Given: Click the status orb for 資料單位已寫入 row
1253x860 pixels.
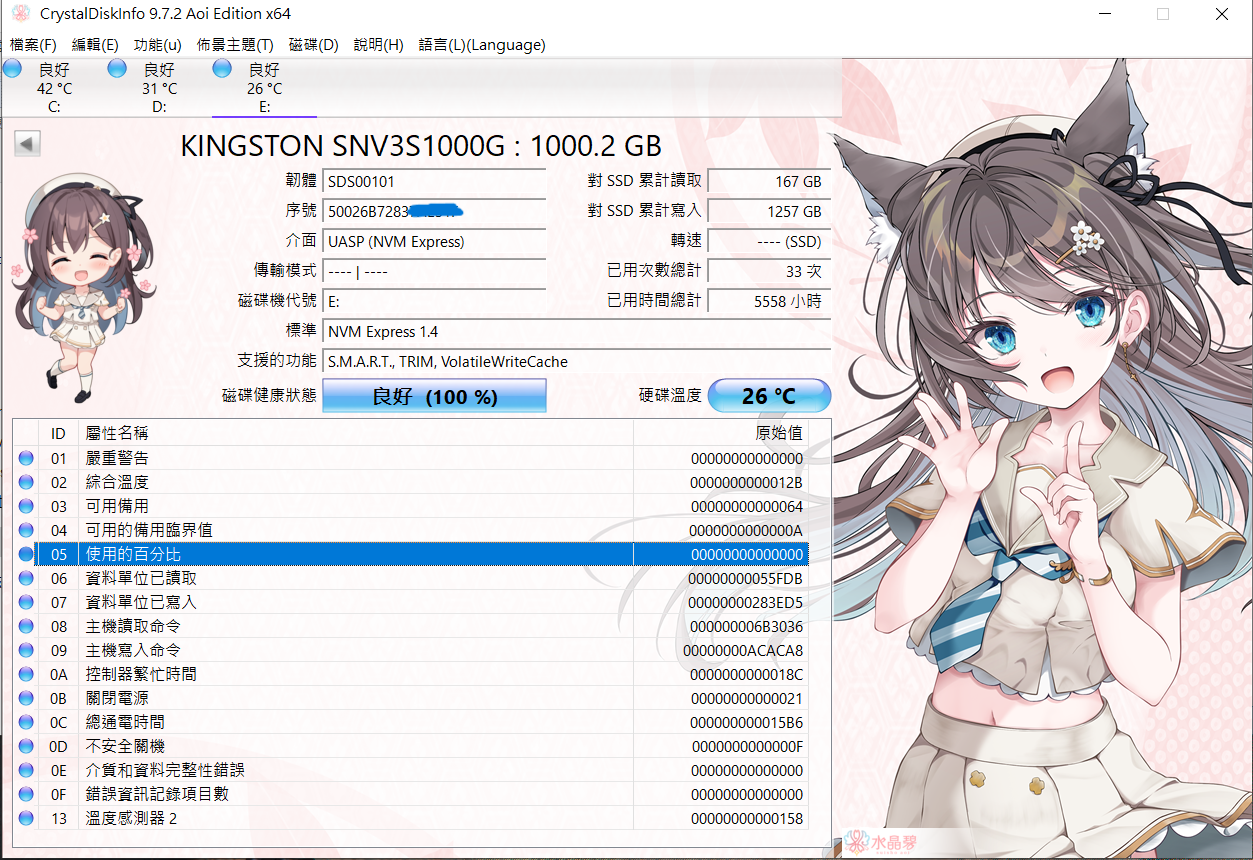Looking at the screenshot, I should tap(26, 602).
